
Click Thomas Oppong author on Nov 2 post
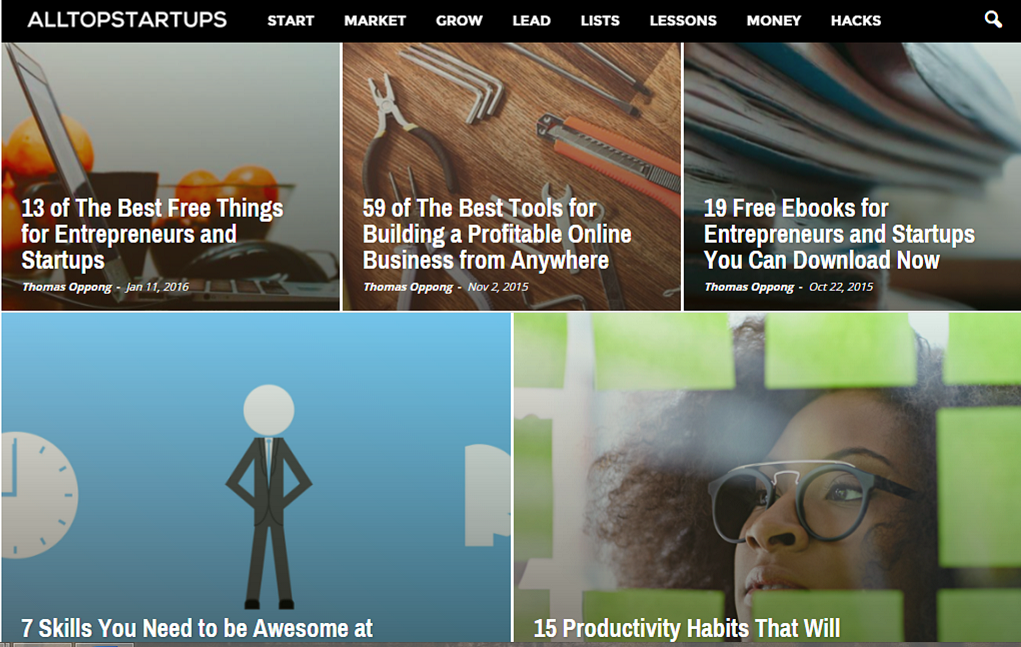pos(407,287)
